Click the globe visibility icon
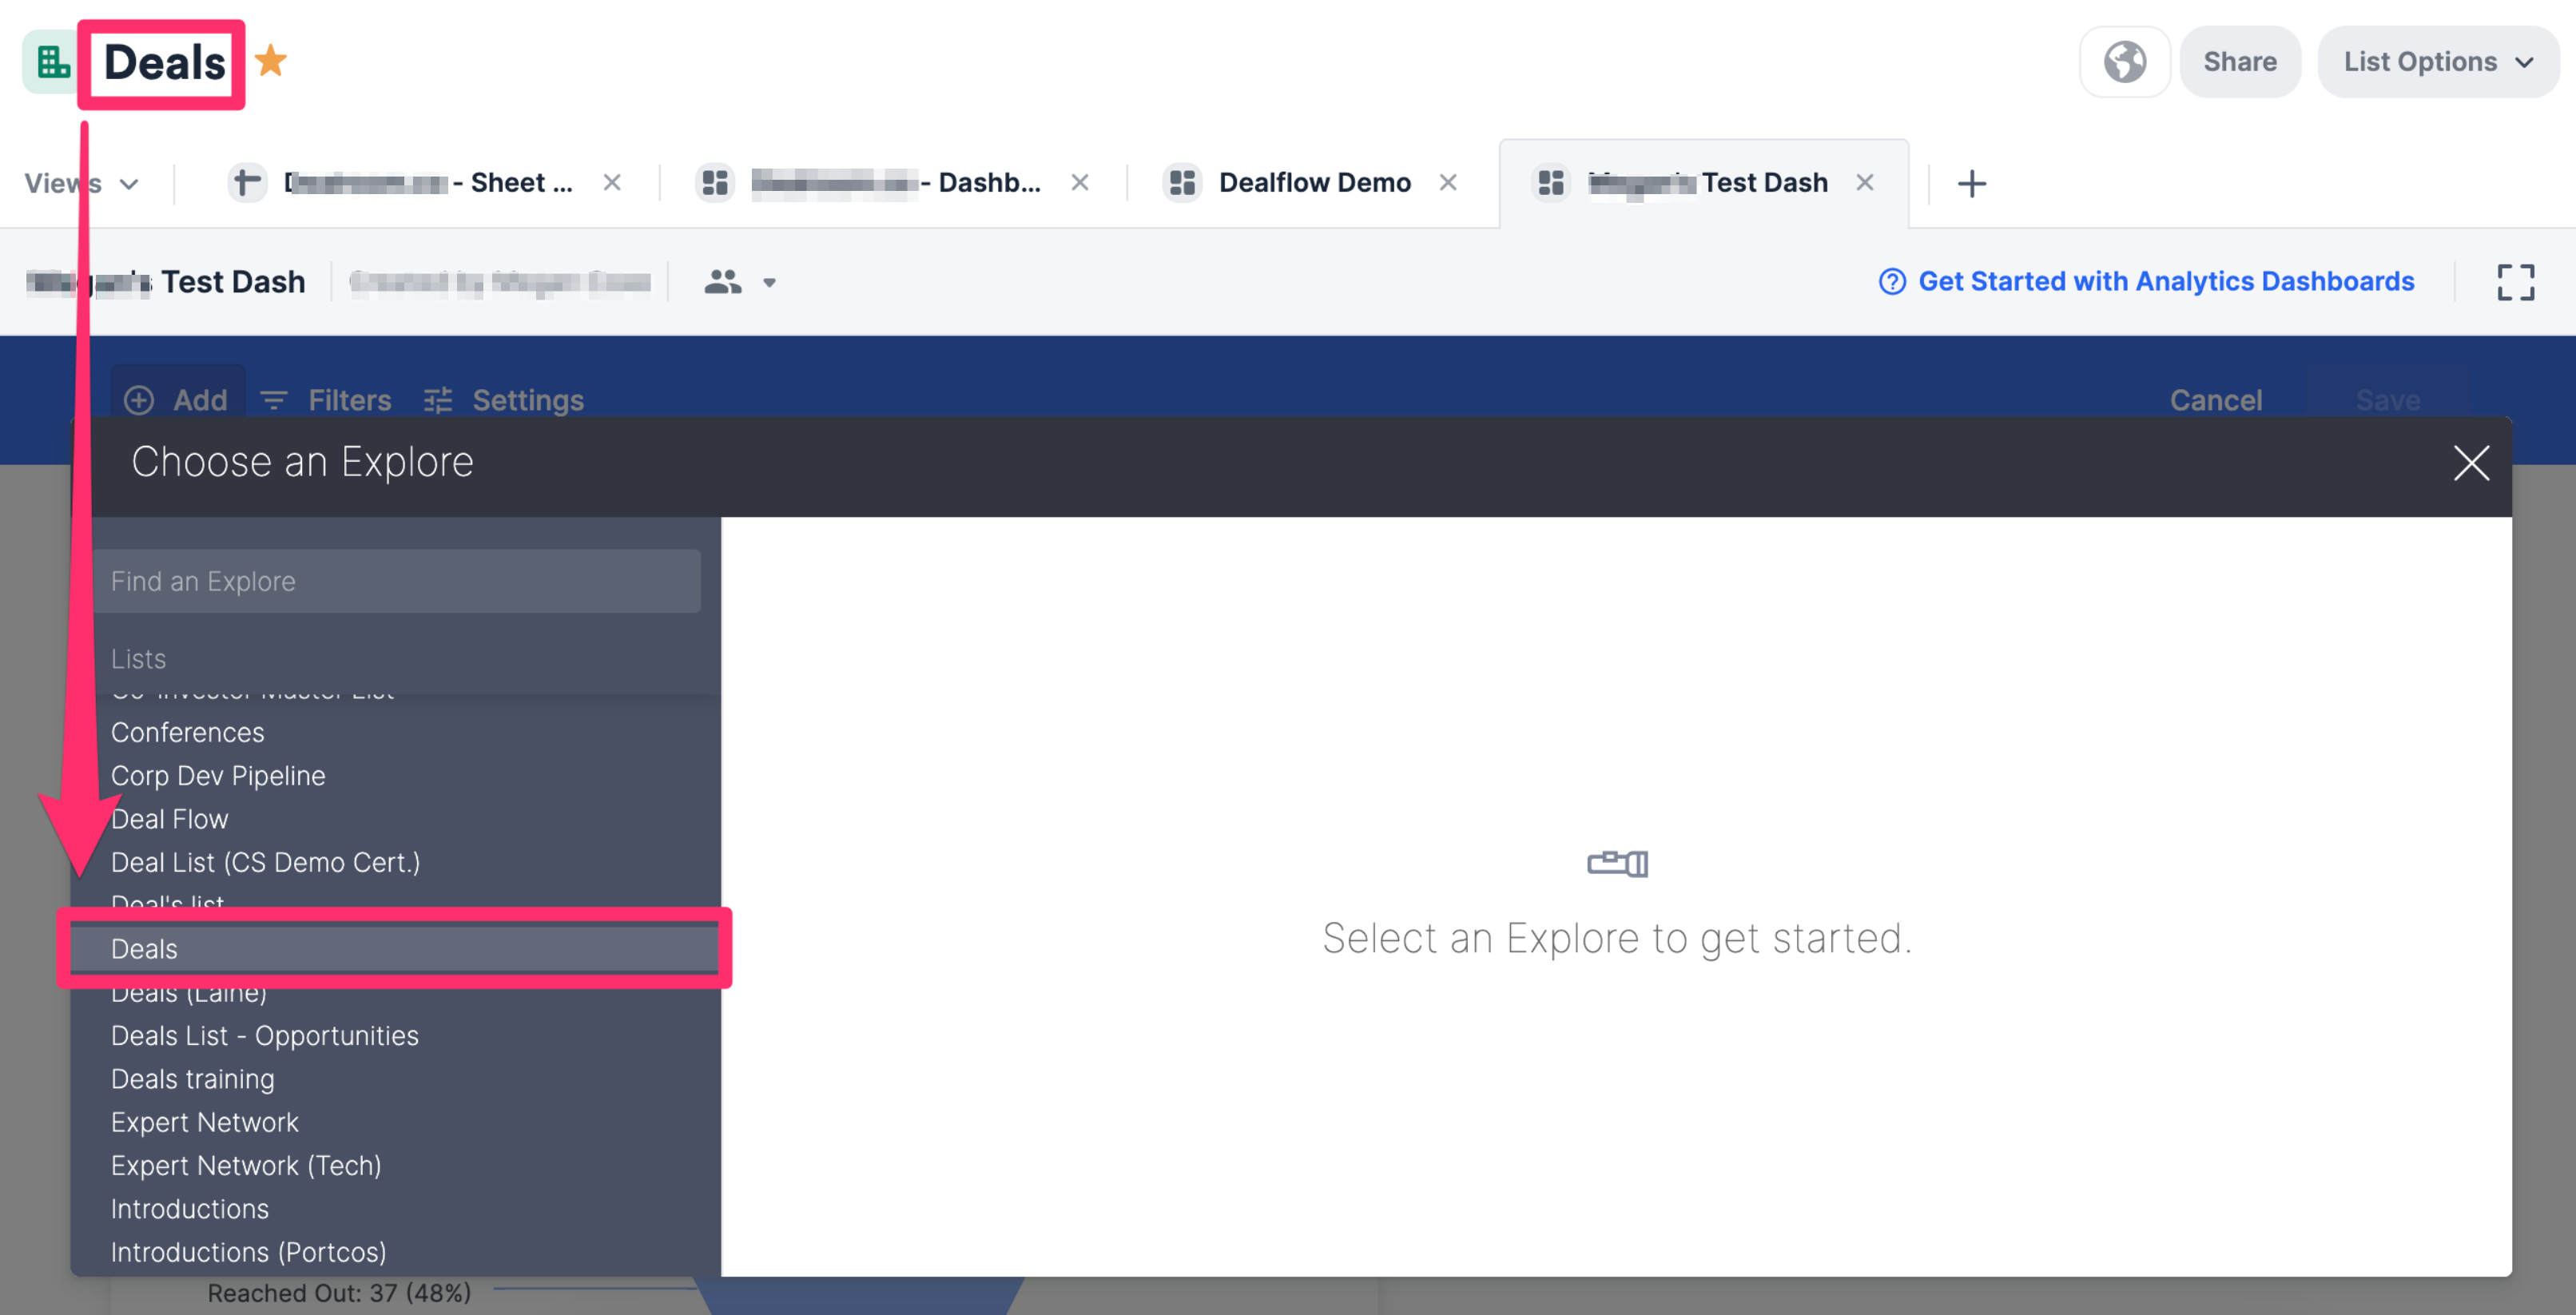The image size is (2576, 1315). pos(2124,62)
